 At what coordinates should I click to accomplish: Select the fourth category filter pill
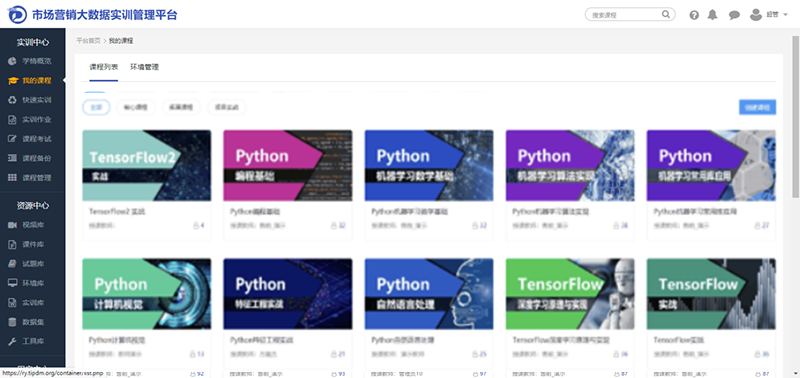point(227,107)
